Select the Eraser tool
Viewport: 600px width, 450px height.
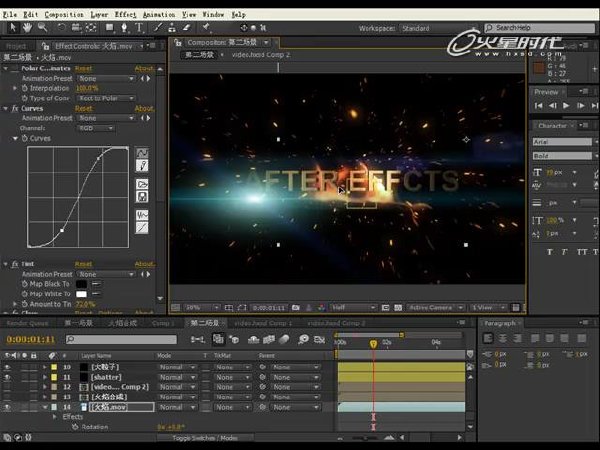(x=186, y=28)
